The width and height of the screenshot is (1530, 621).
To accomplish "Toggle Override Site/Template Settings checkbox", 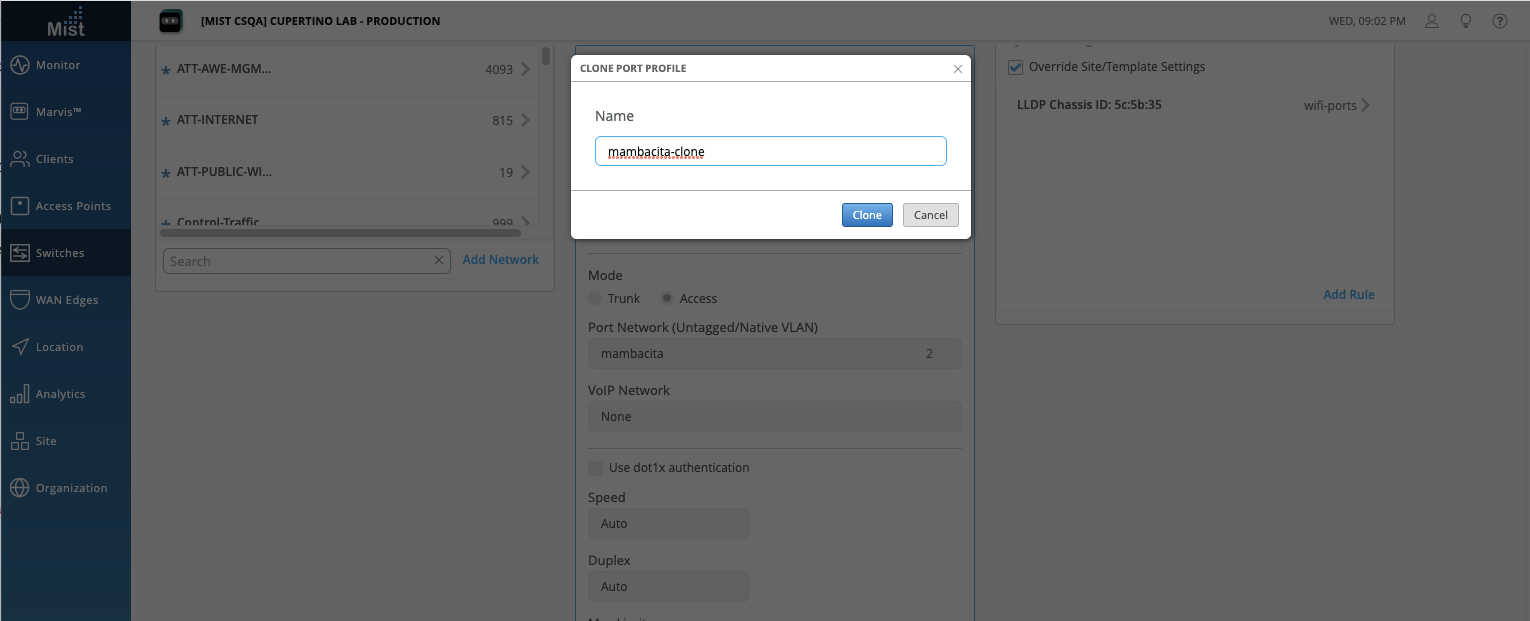I will pos(1016,67).
